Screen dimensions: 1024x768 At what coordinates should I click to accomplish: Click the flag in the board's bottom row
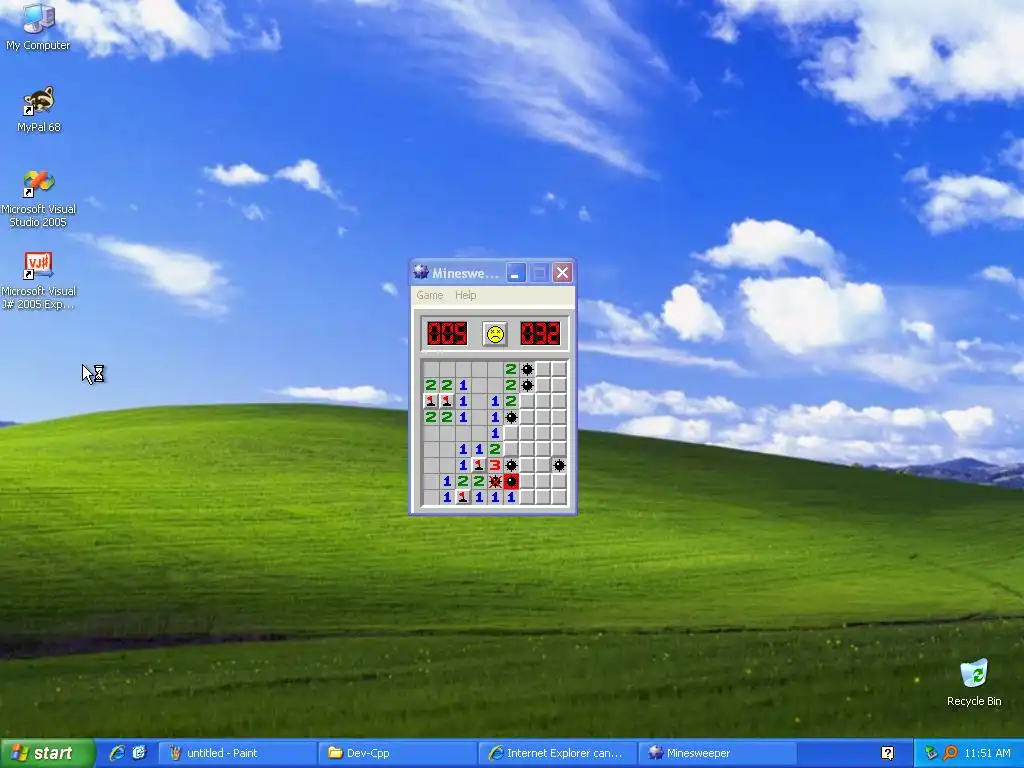tap(463, 497)
